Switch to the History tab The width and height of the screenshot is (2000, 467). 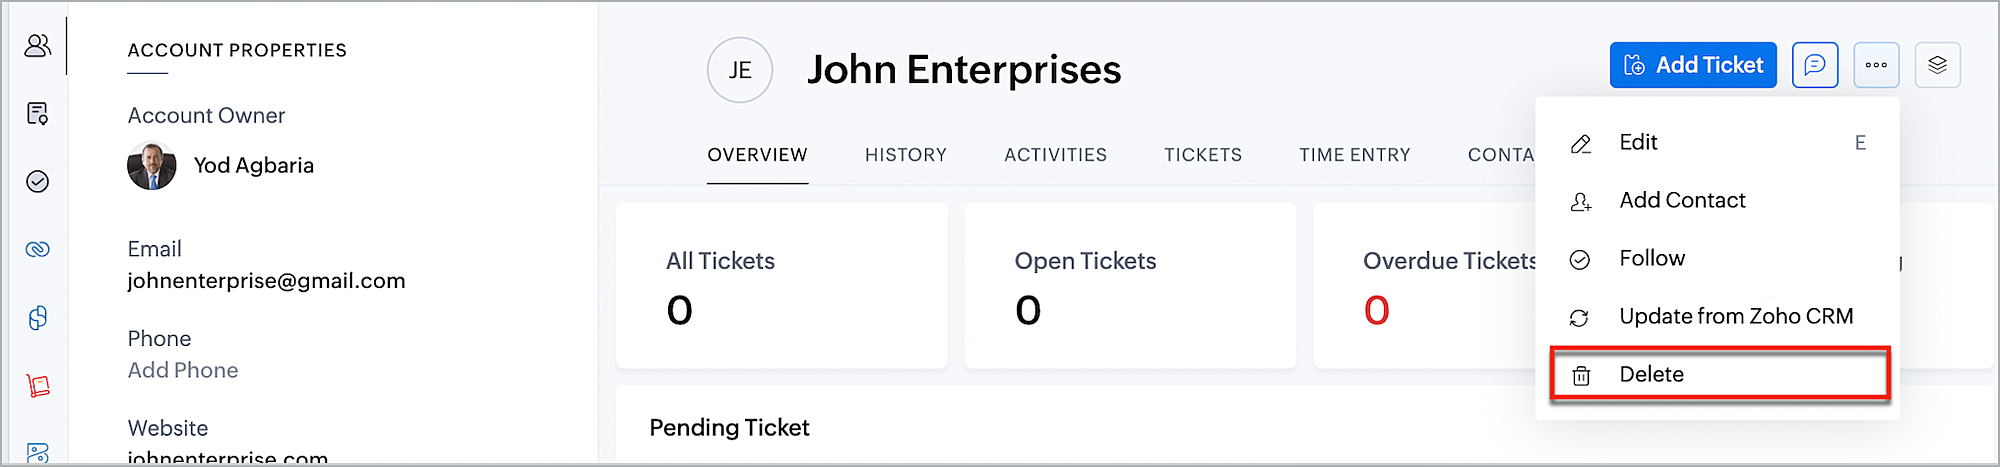click(x=905, y=155)
